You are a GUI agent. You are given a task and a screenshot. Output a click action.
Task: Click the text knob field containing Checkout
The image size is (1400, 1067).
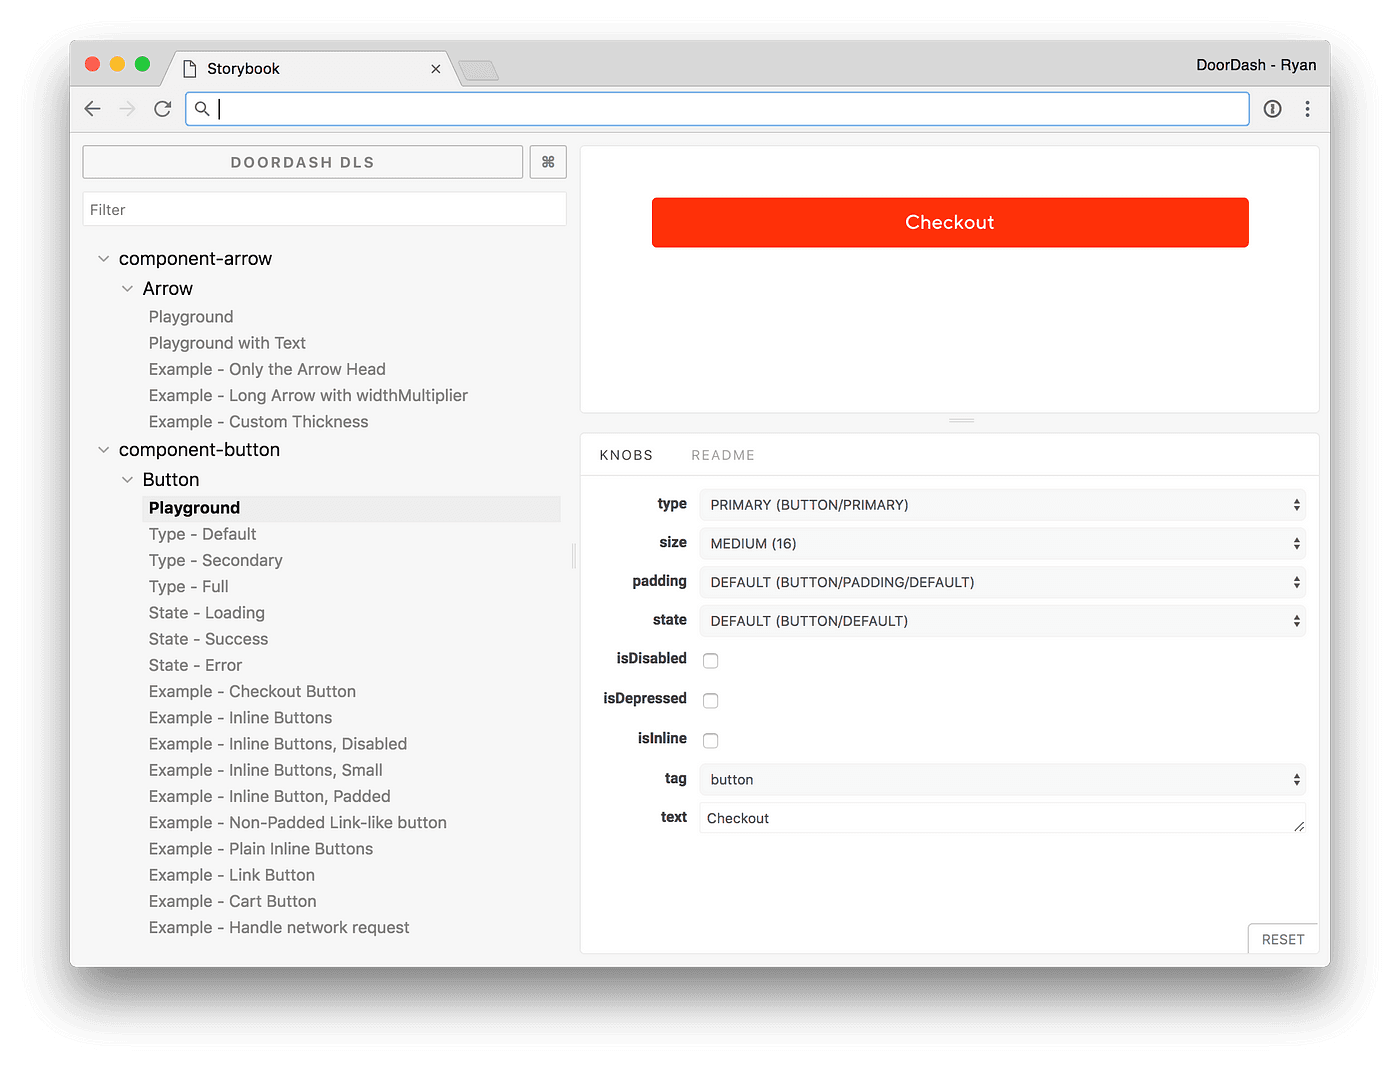point(1003,818)
